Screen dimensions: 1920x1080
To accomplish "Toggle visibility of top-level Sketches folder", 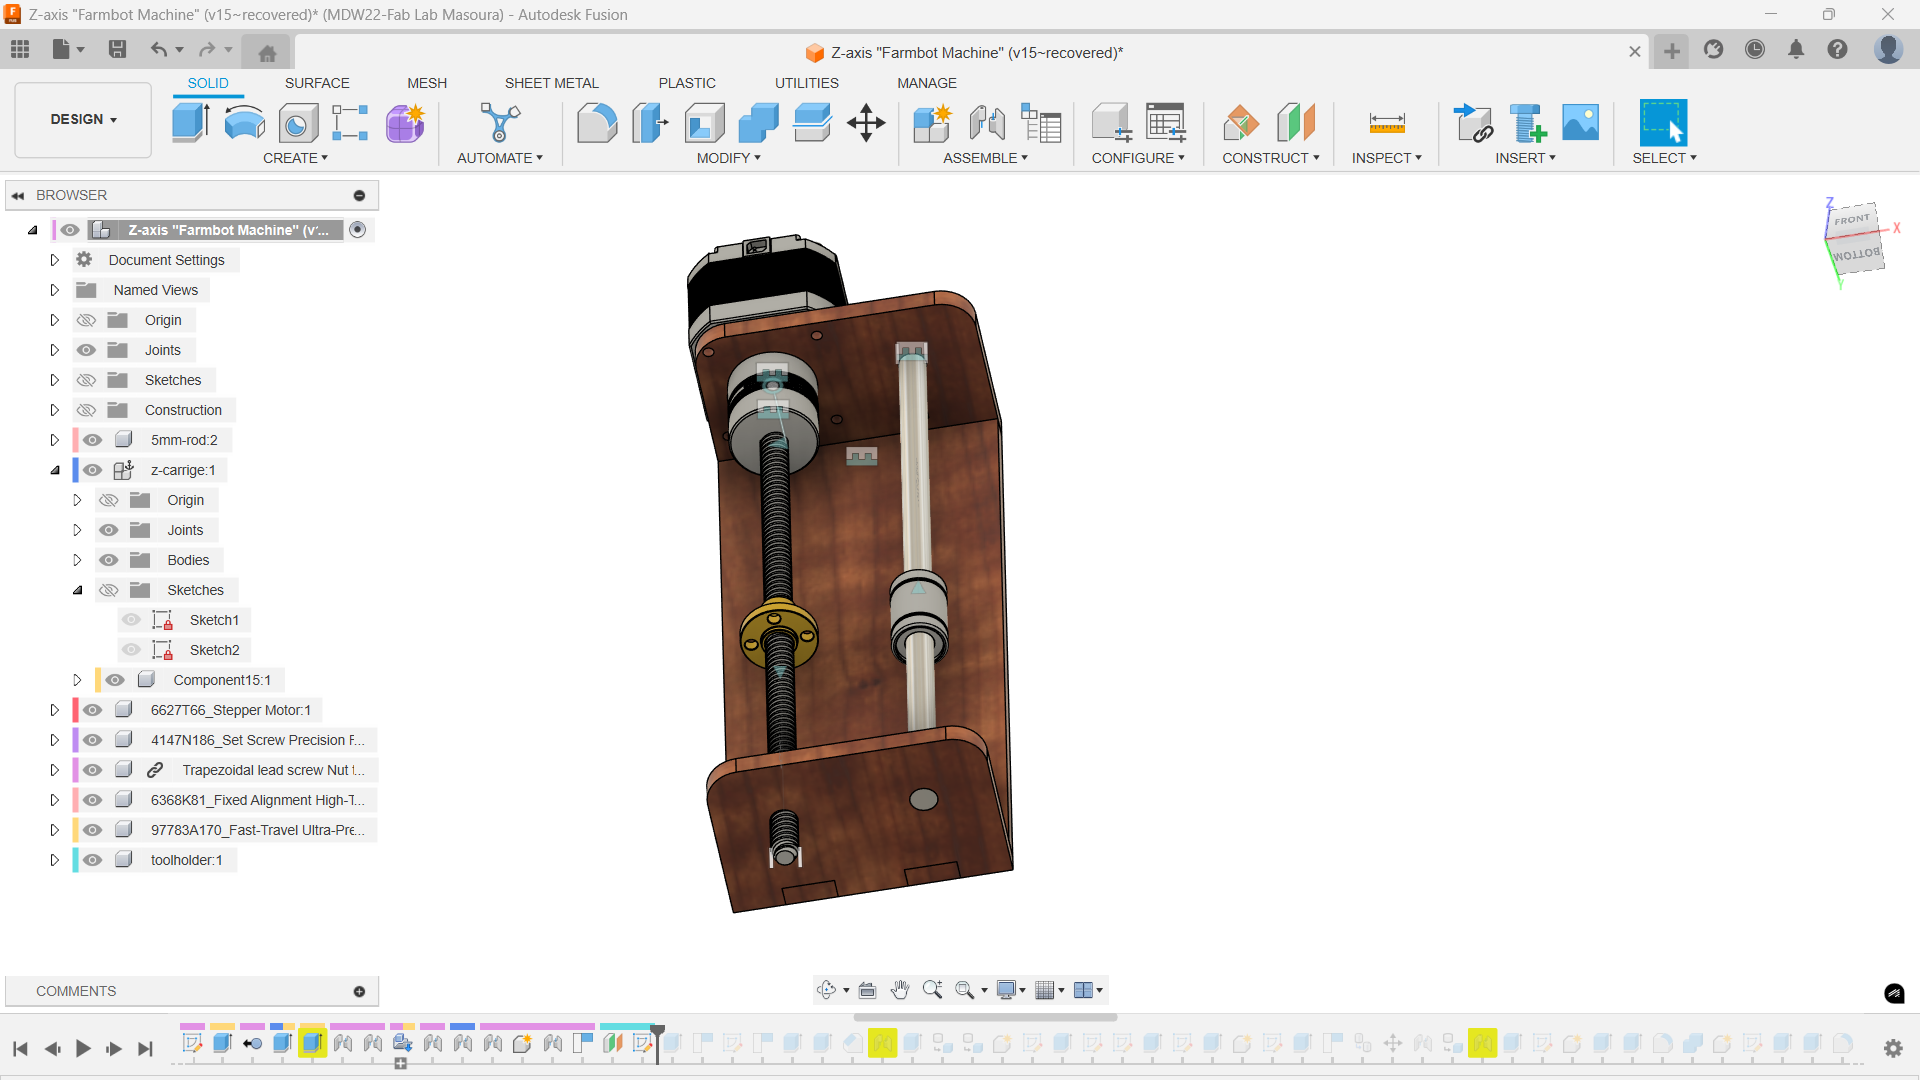I will [x=87, y=380].
